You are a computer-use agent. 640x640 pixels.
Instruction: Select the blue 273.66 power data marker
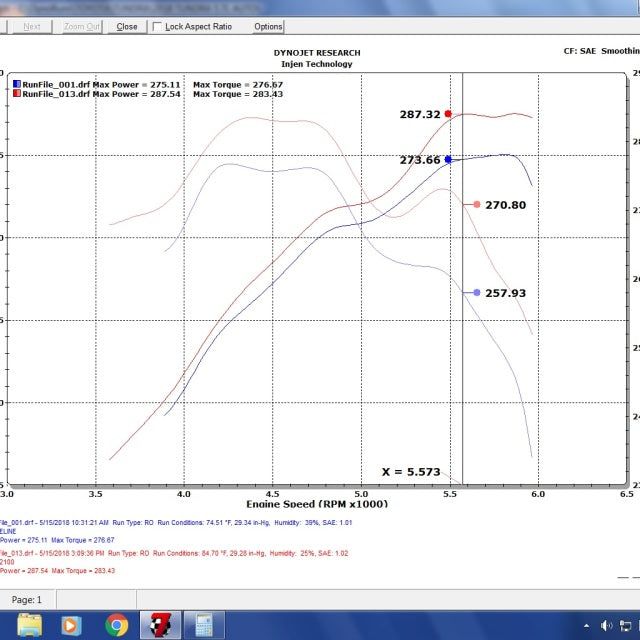pyautogui.click(x=448, y=159)
